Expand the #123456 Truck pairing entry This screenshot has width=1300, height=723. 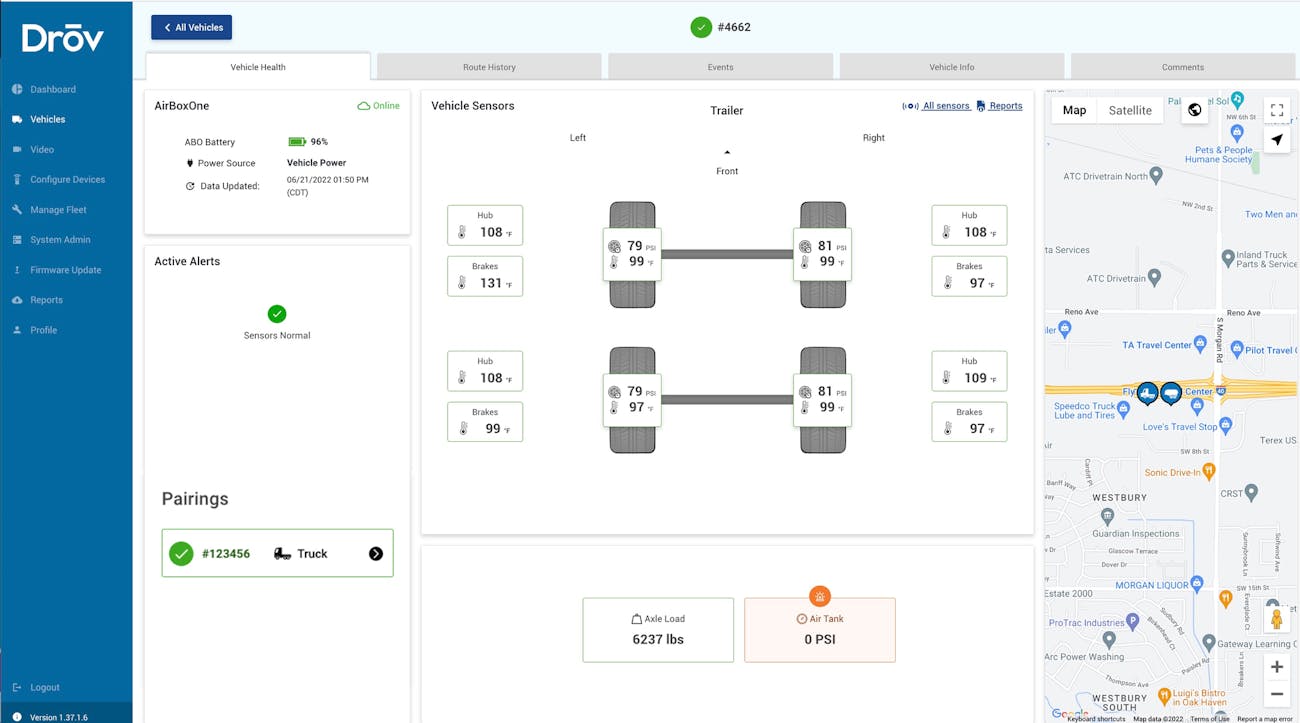(377, 552)
